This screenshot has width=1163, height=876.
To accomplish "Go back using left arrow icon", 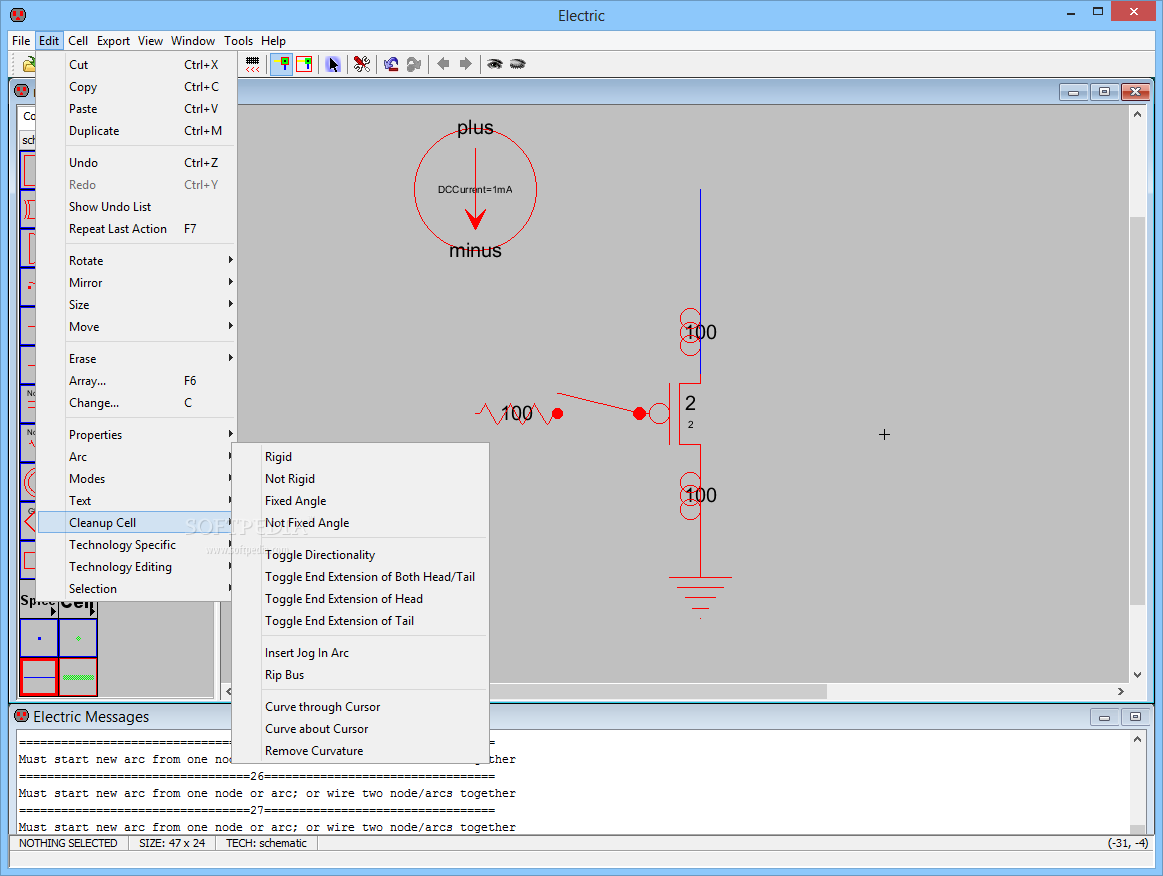I will 443,64.
